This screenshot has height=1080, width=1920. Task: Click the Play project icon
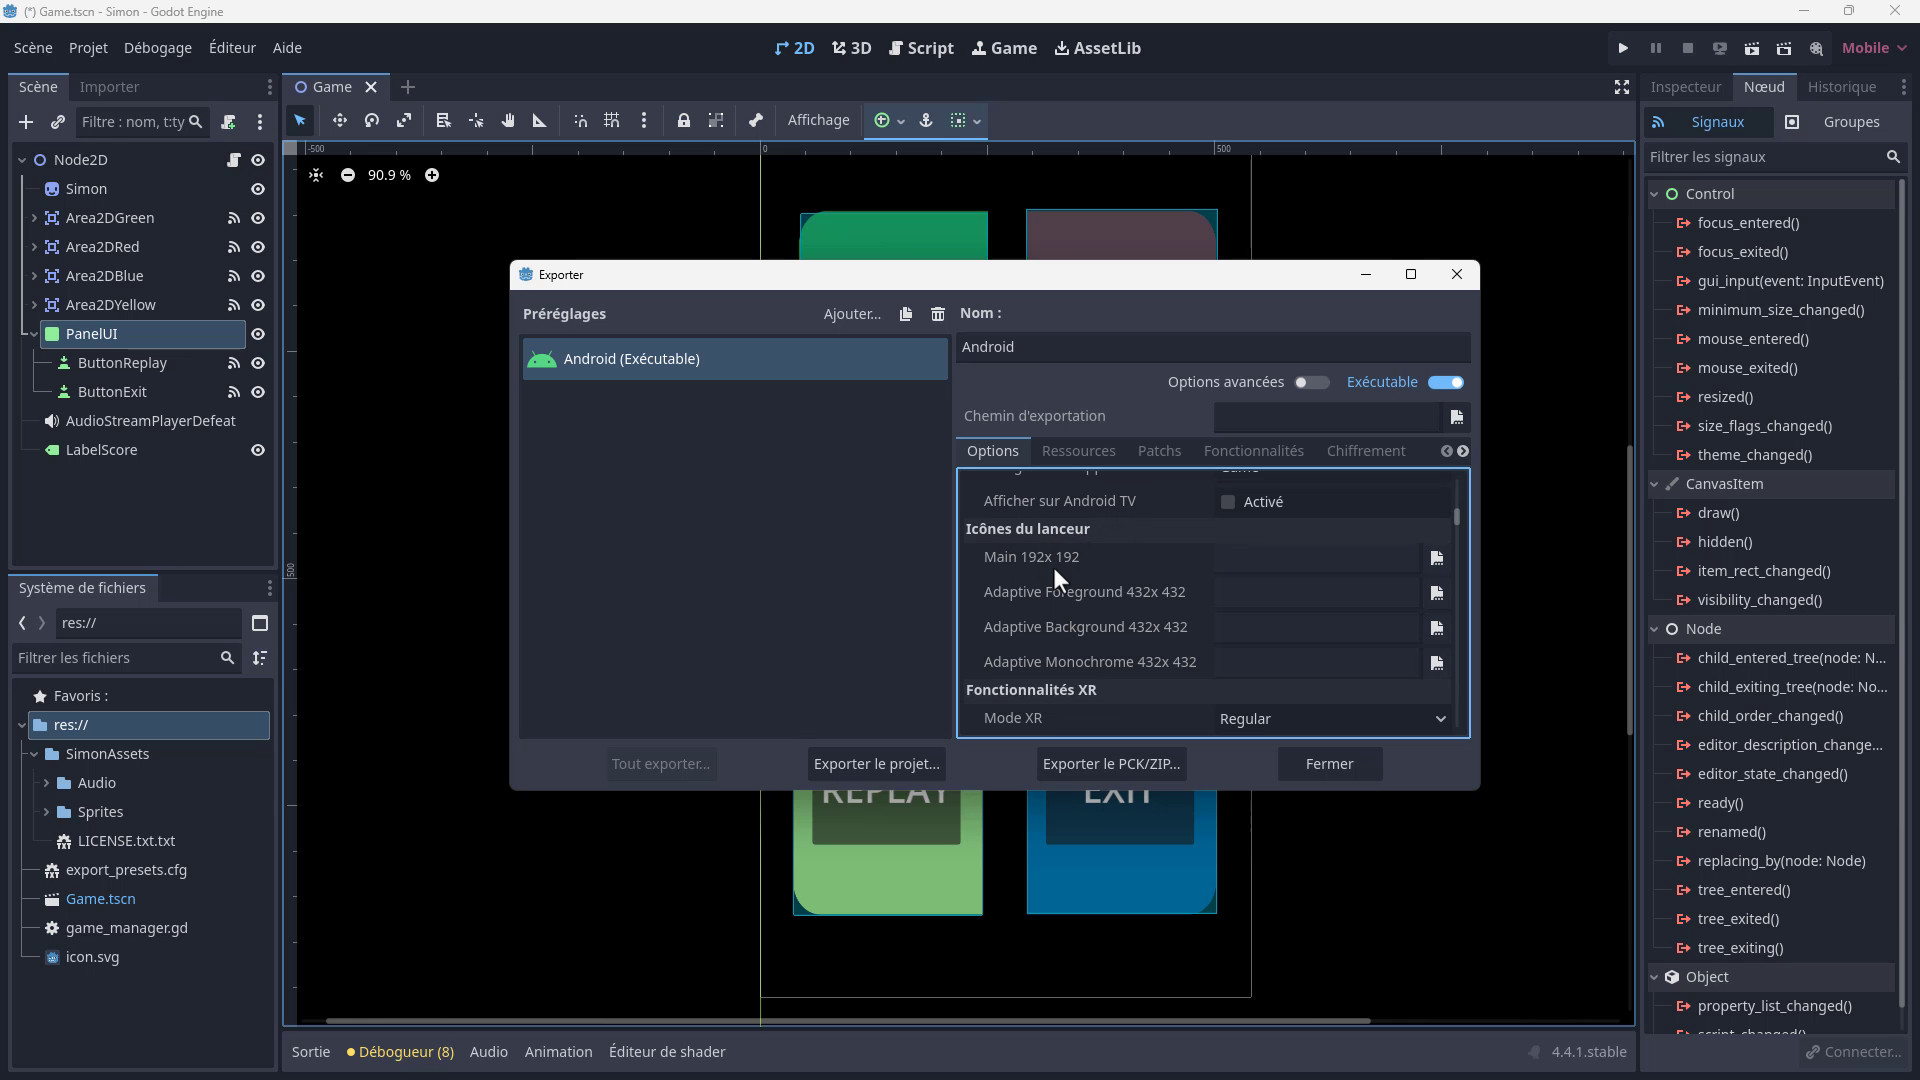point(1623,48)
